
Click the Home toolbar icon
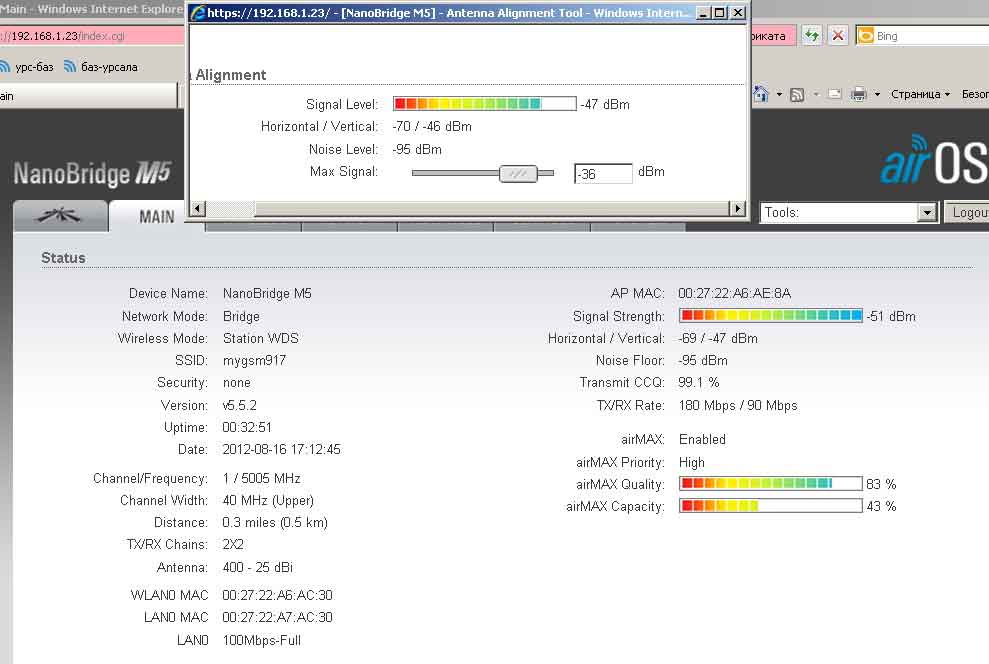[761, 94]
